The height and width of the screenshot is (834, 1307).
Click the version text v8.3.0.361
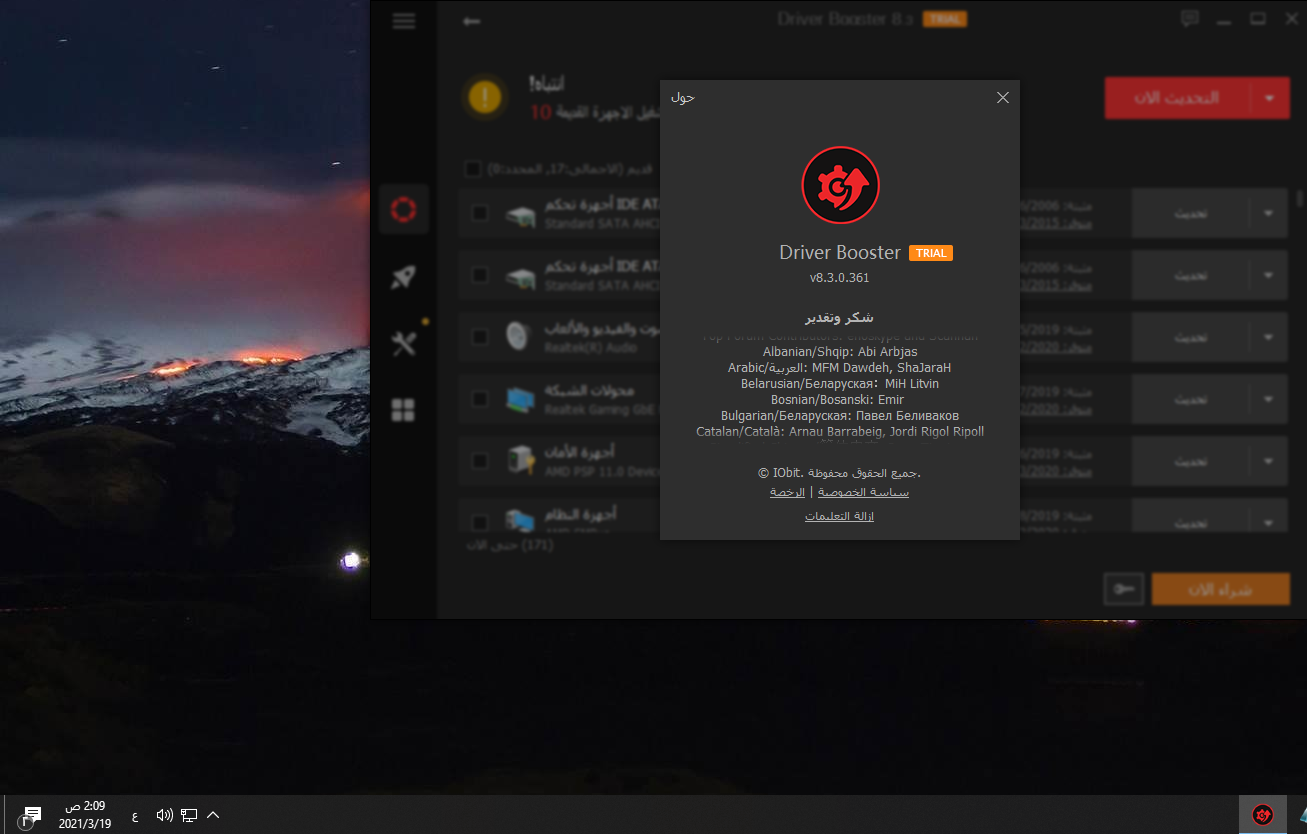pos(839,278)
